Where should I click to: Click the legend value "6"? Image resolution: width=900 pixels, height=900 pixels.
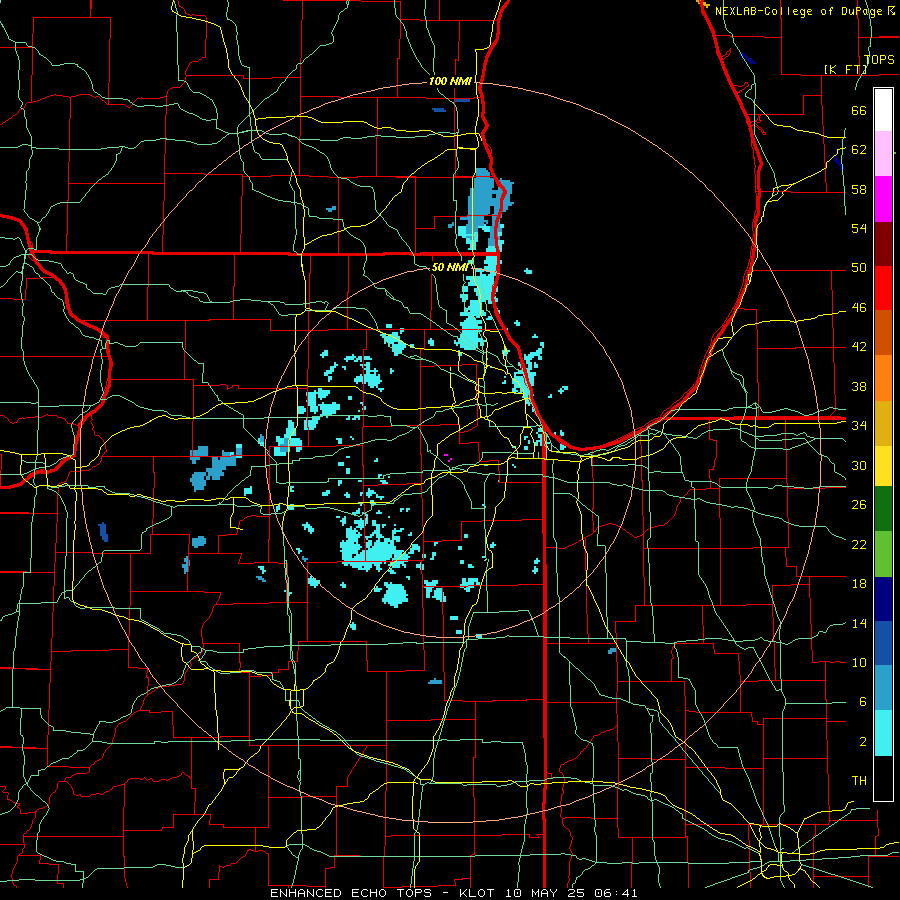(862, 701)
